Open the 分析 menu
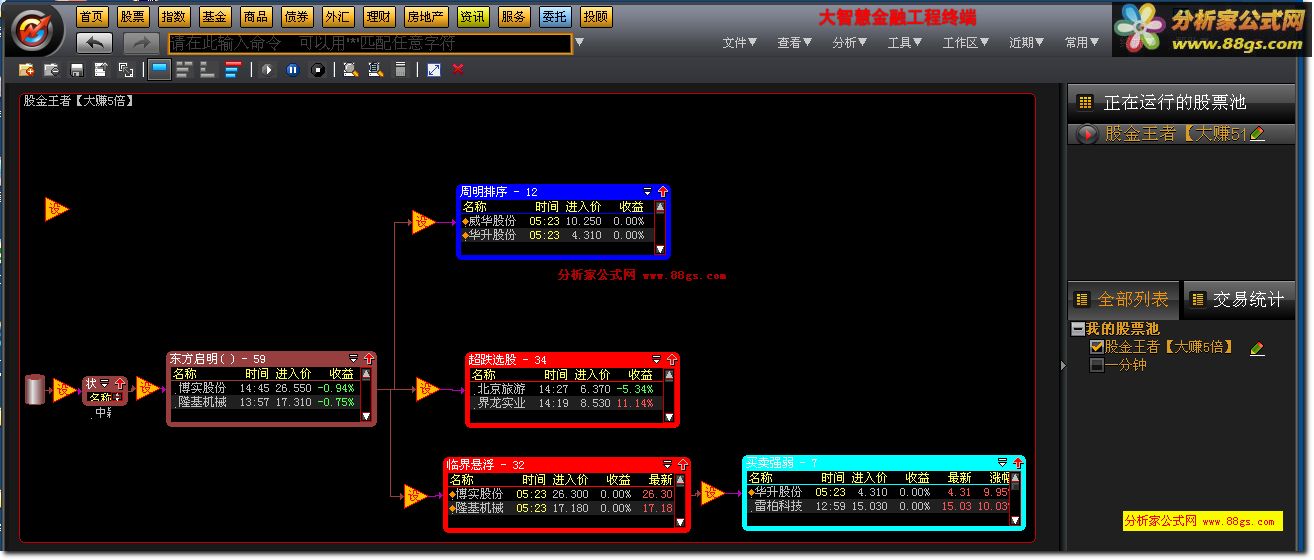The height and width of the screenshot is (560, 1314). pyautogui.click(x=850, y=43)
